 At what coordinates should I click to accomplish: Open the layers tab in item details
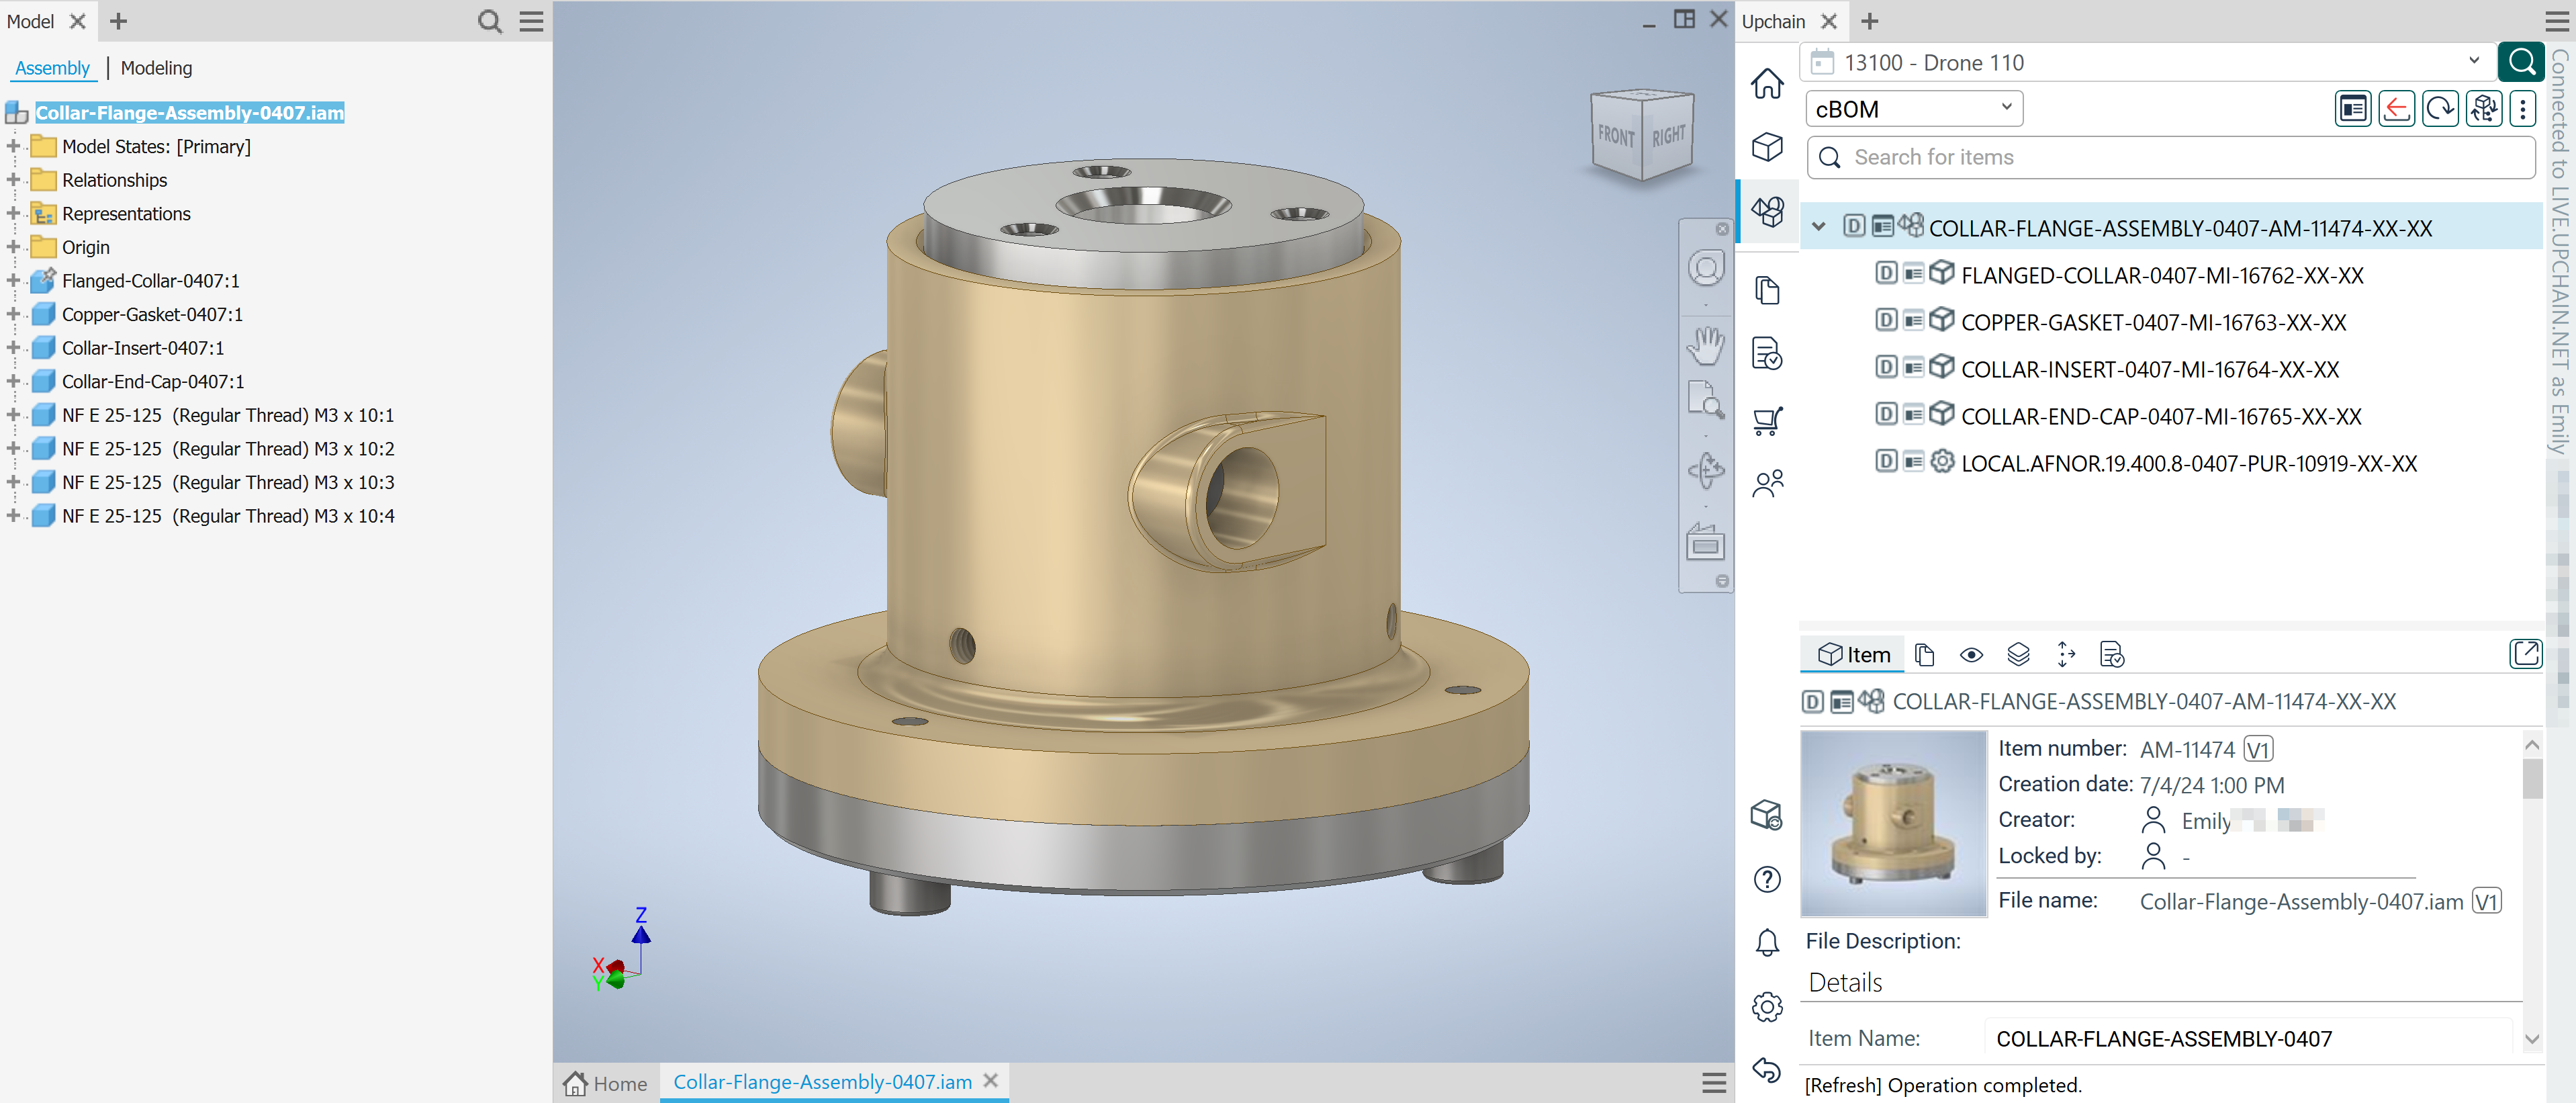pos(2018,655)
